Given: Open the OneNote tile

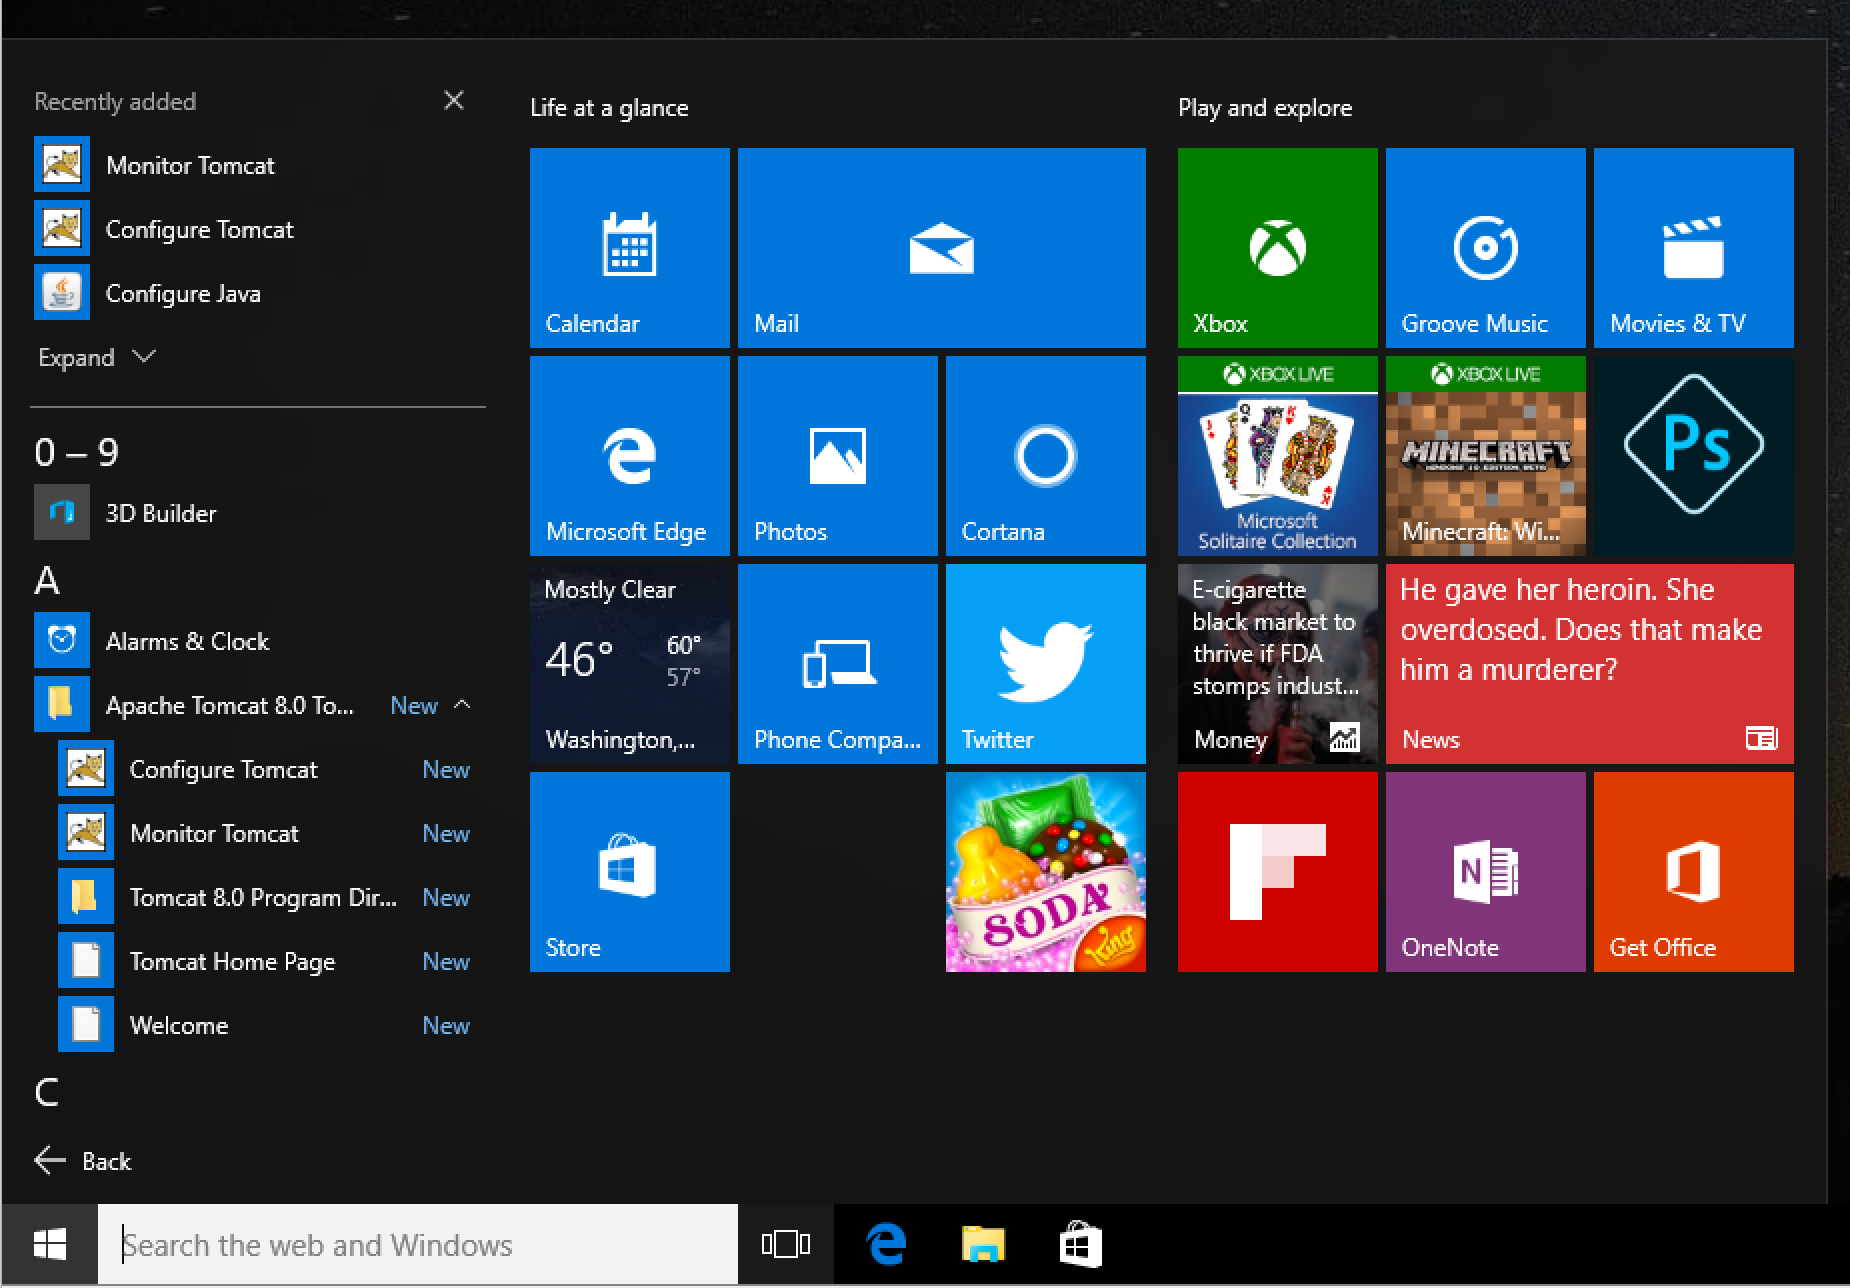Looking at the screenshot, I should click(1486, 872).
